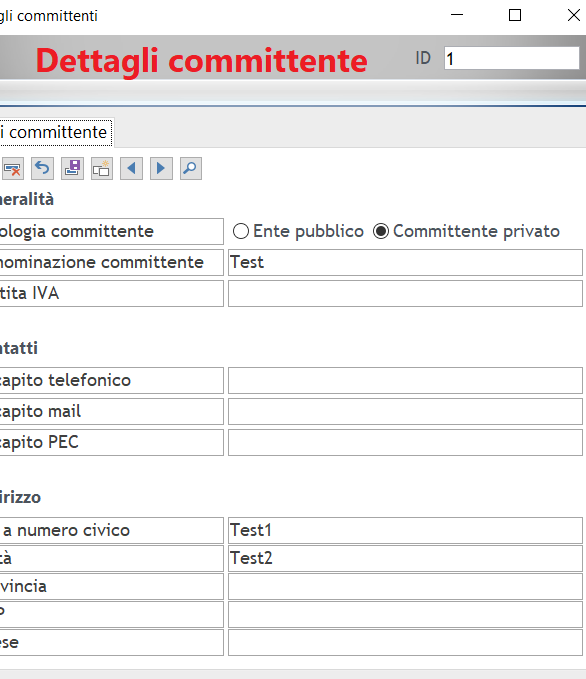Click the save record floppy icon
The image size is (586, 679).
point(72,168)
